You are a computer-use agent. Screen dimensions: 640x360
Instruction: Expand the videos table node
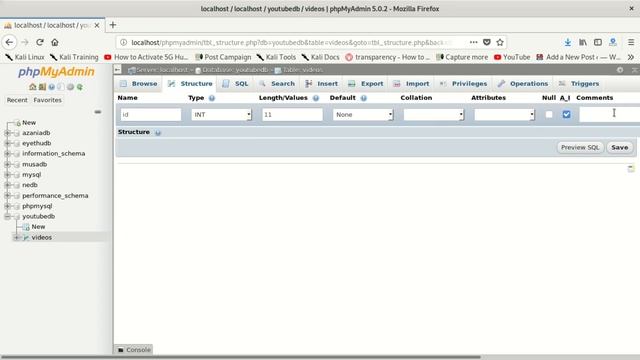pos(16,237)
